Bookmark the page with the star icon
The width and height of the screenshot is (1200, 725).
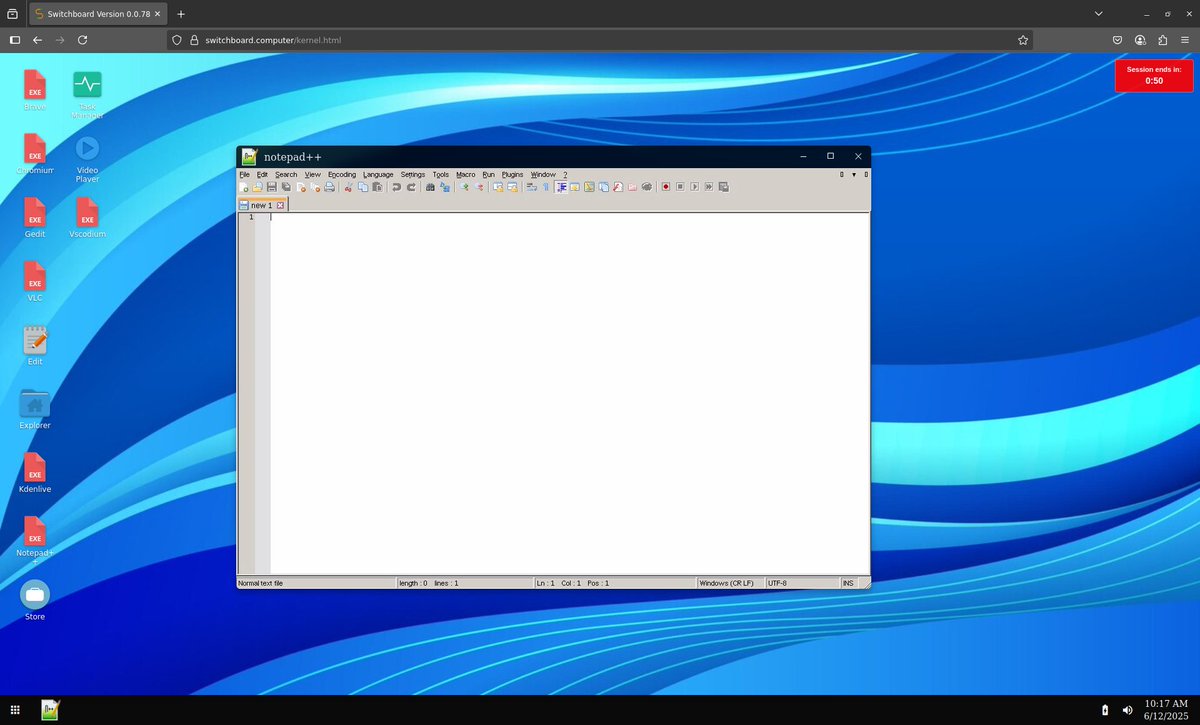coord(1022,40)
